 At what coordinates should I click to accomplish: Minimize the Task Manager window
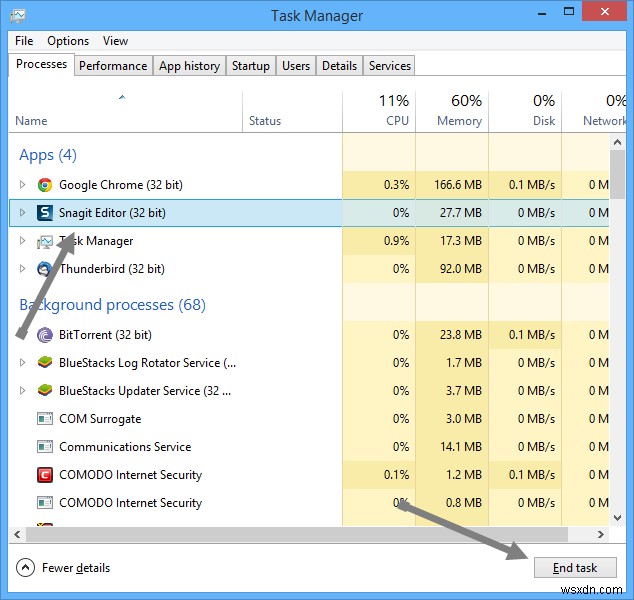[542, 13]
